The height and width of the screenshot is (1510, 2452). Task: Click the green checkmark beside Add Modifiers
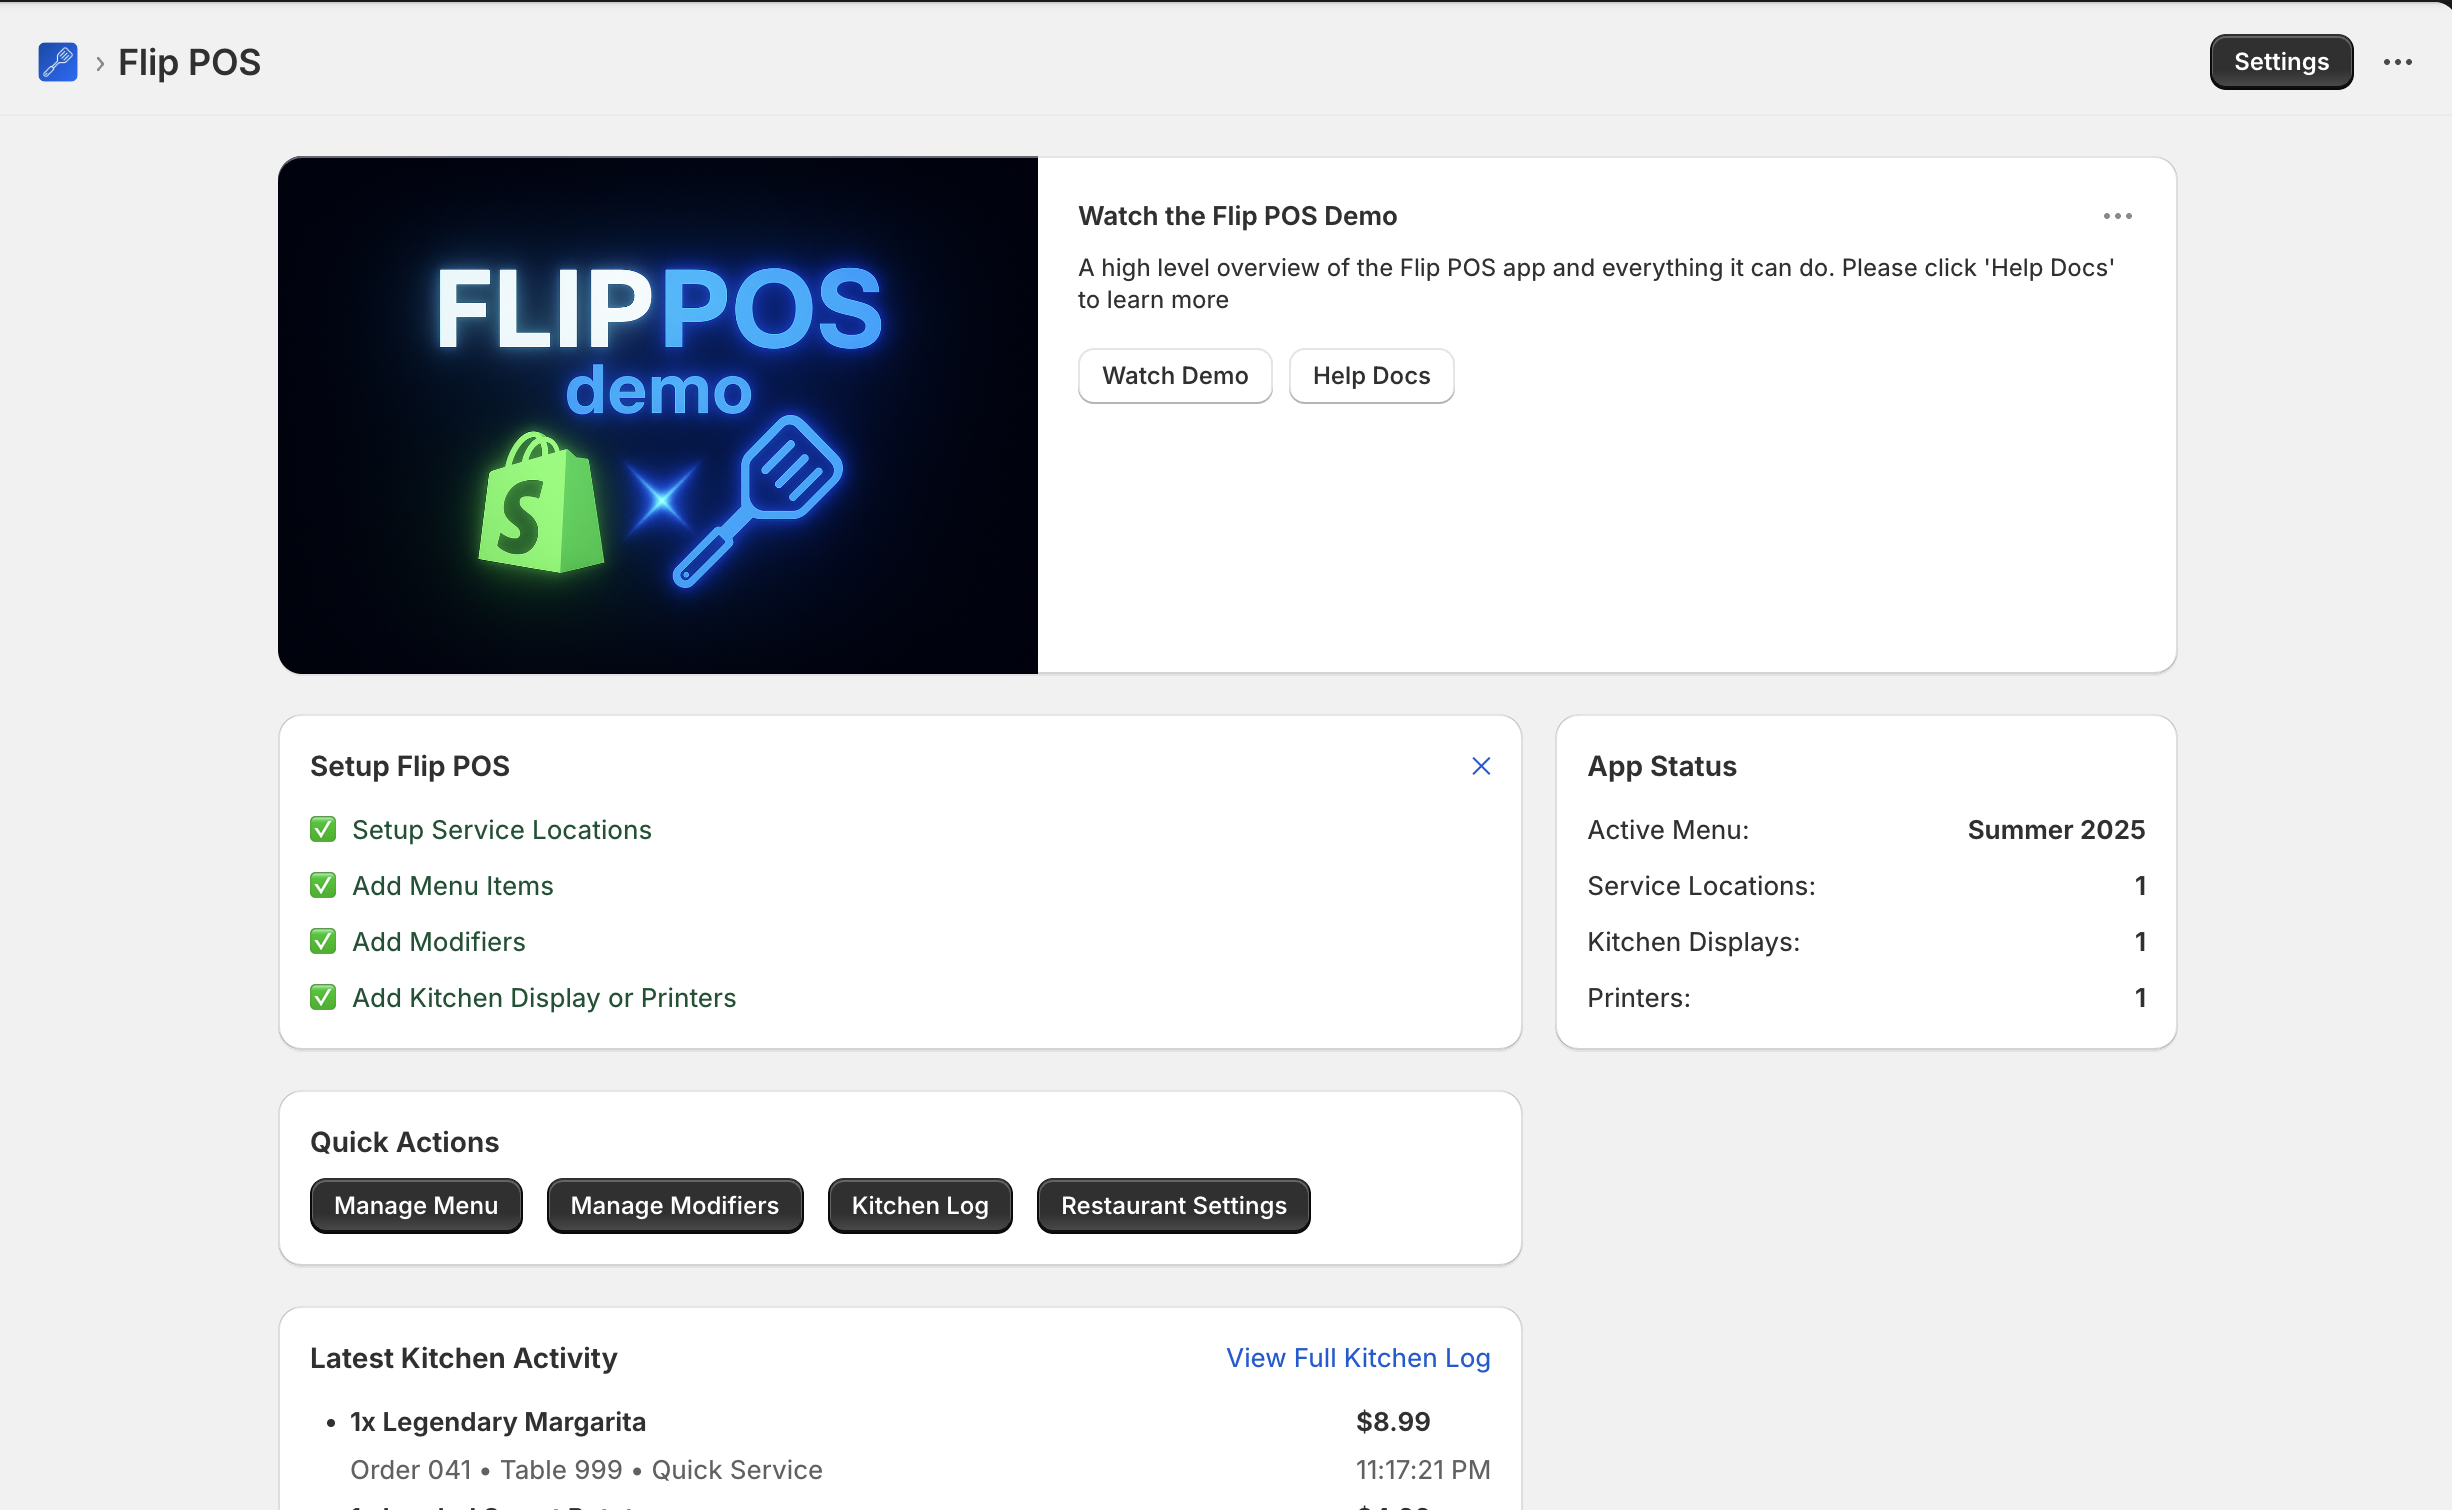click(x=322, y=941)
